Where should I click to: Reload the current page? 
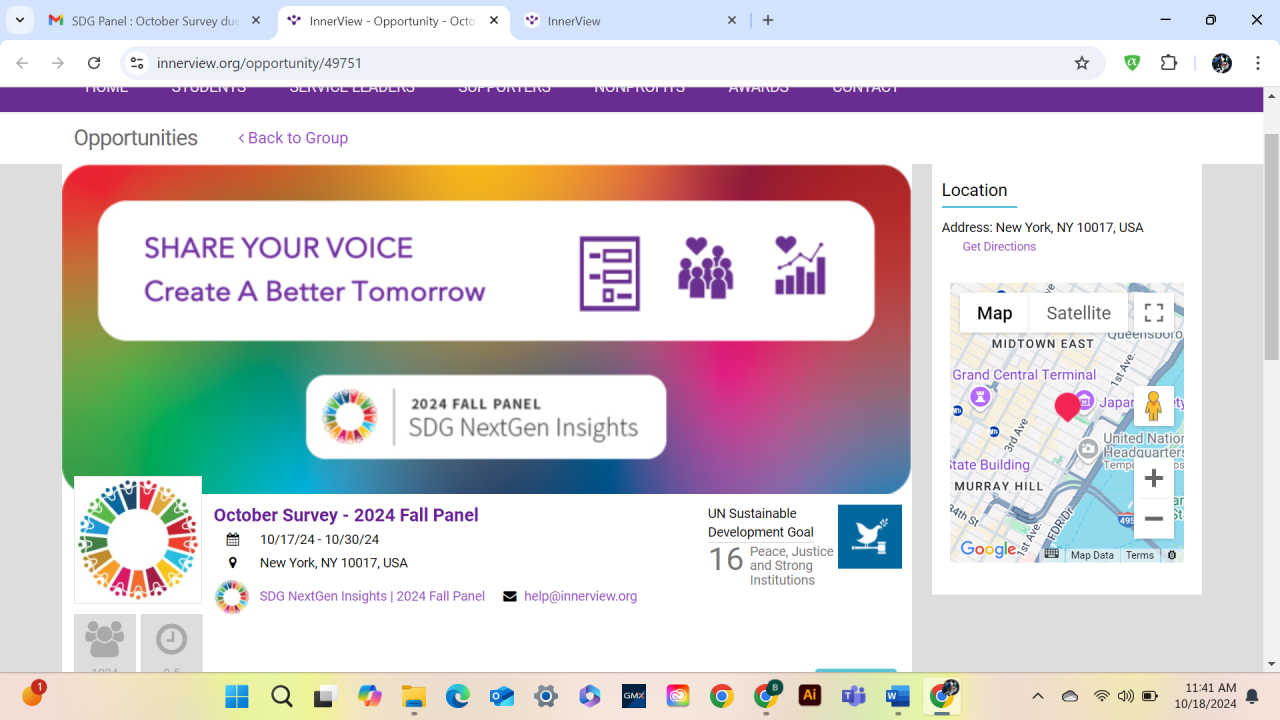[94, 63]
